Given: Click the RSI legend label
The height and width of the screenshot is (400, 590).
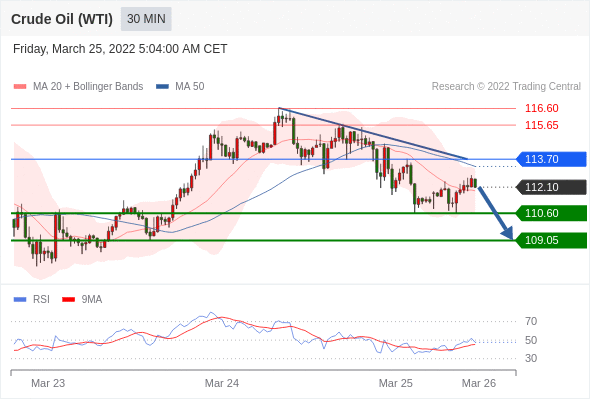Looking at the screenshot, I should (x=41, y=300).
